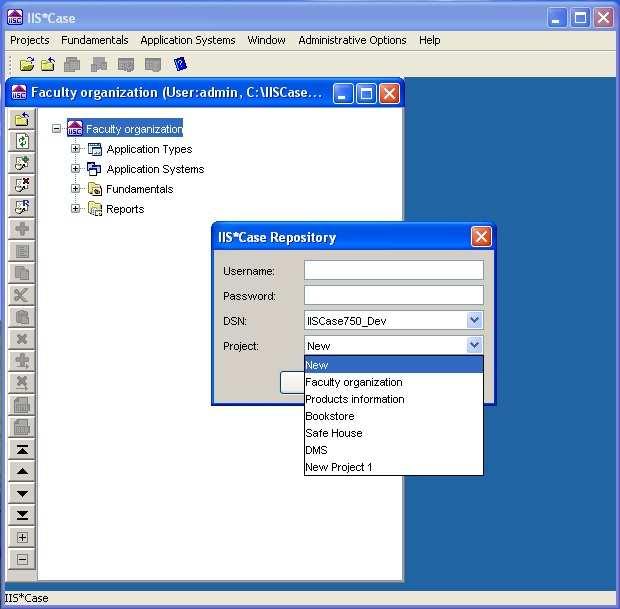Click the Password input field
This screenshot has width=620, height=609.
[394, 295]
